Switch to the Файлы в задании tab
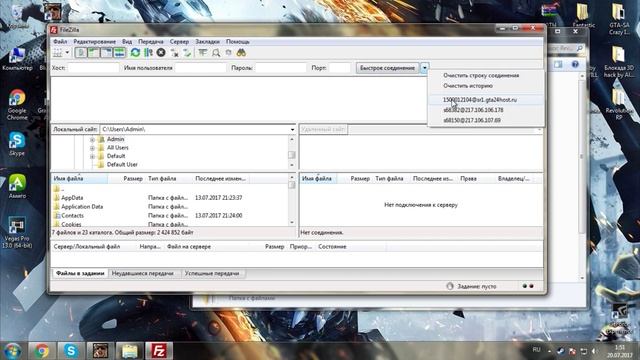Viewport: 640px width, 360px height. point(80,273)
